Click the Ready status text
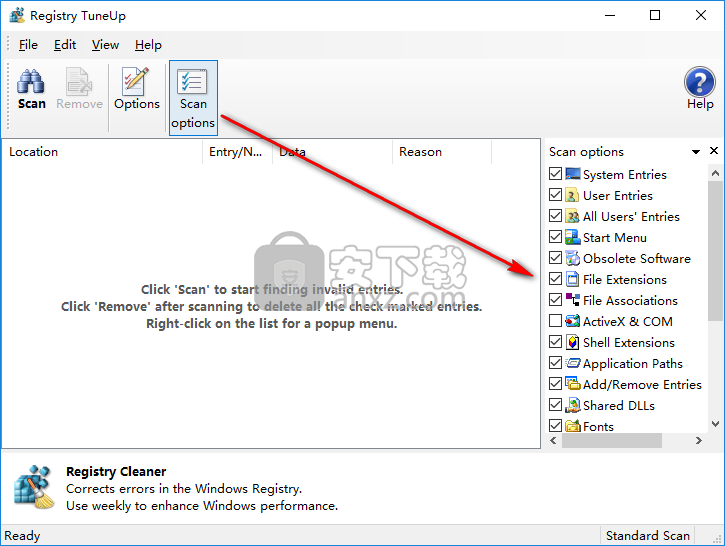The width and height of the screenshot is (725, 546). 22,536
